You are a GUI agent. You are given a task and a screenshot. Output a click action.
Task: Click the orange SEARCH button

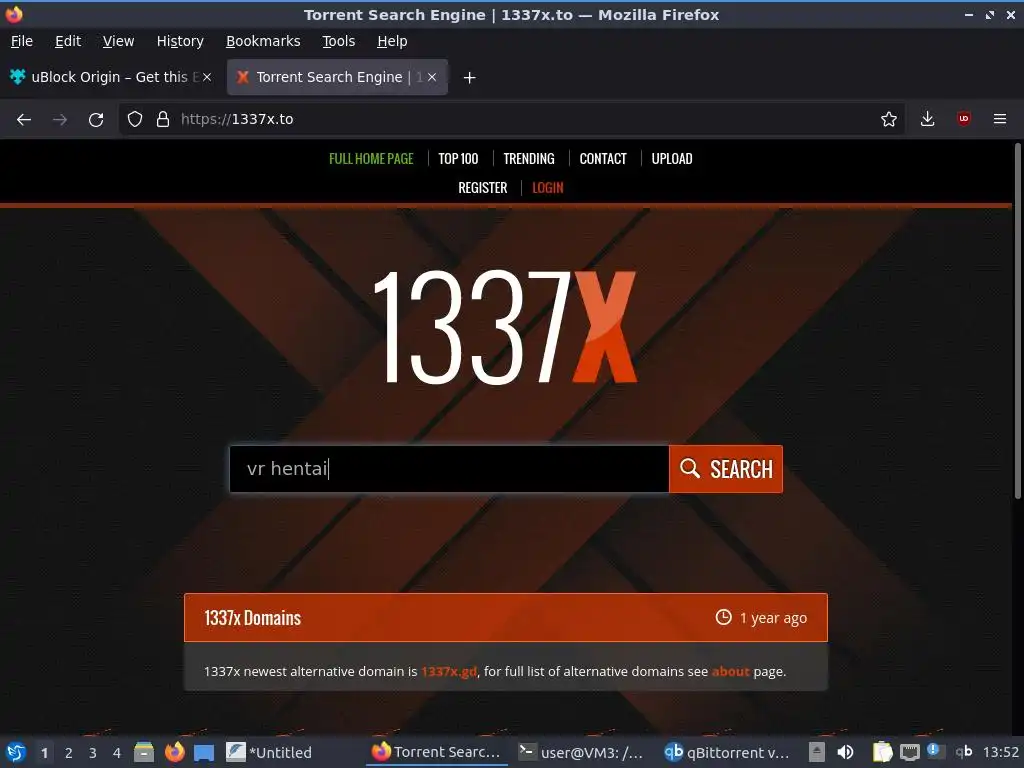726,469
